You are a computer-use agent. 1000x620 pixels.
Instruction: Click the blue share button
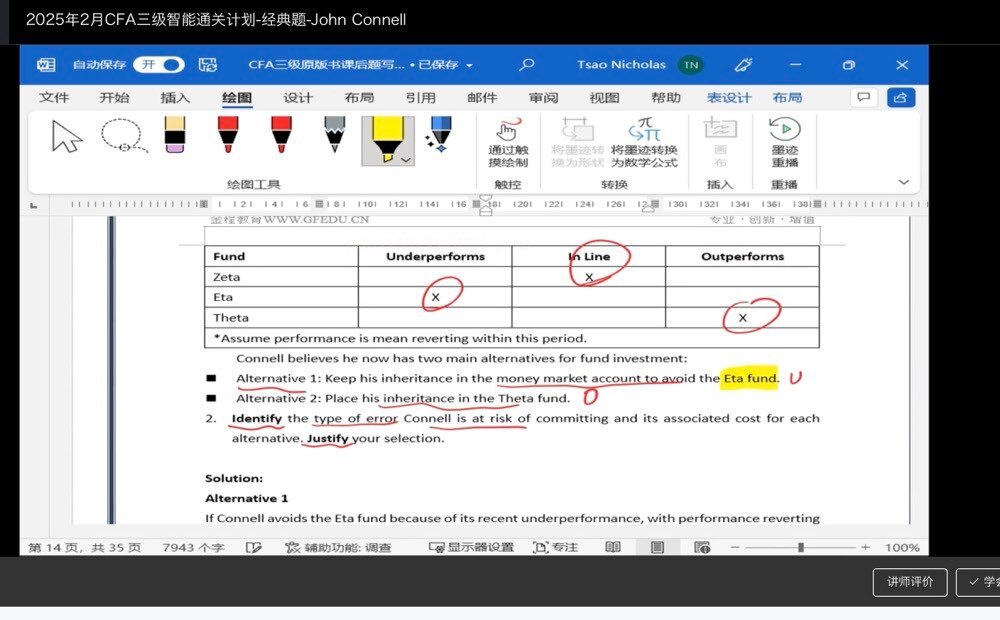[x=901, y=97]
